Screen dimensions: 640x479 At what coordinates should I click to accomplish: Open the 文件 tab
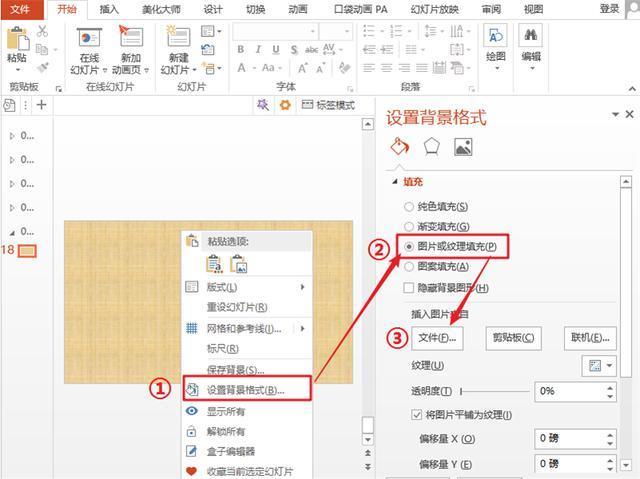21,9
